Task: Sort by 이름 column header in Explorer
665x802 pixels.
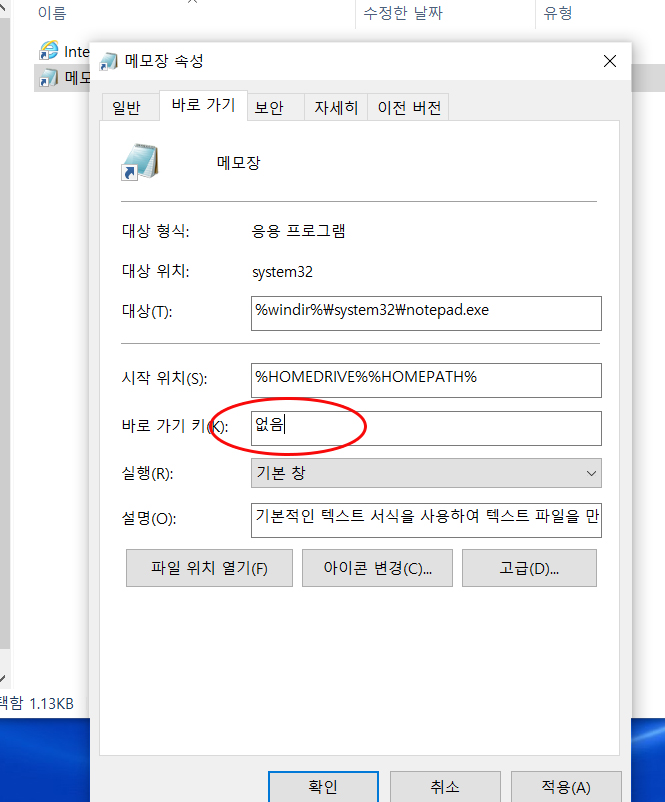Action: [52, 13]
